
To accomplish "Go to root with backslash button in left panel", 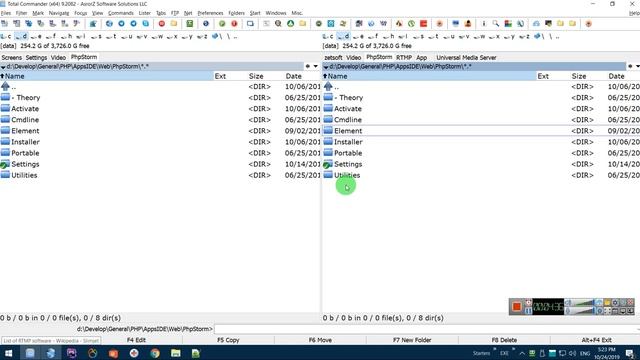I will [229, 36].
